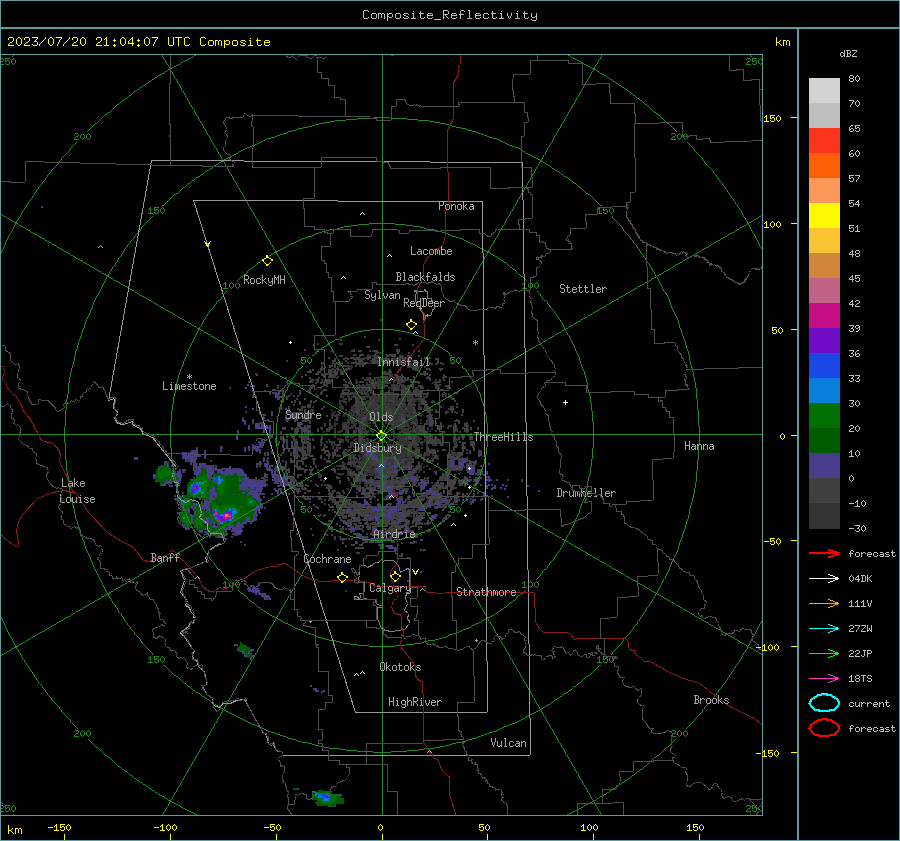Click the magenta 18TS arrow symbol
The height and width of the screenshot is (841, 900).
(x=824, y=679)
